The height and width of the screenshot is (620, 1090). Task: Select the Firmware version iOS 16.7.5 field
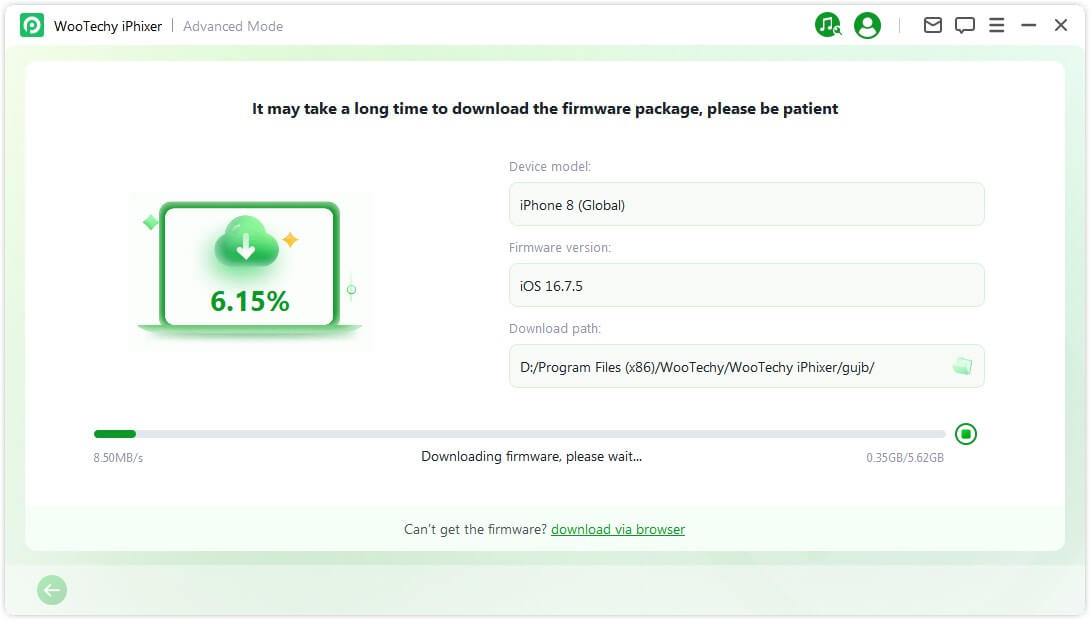coord(746,286)
